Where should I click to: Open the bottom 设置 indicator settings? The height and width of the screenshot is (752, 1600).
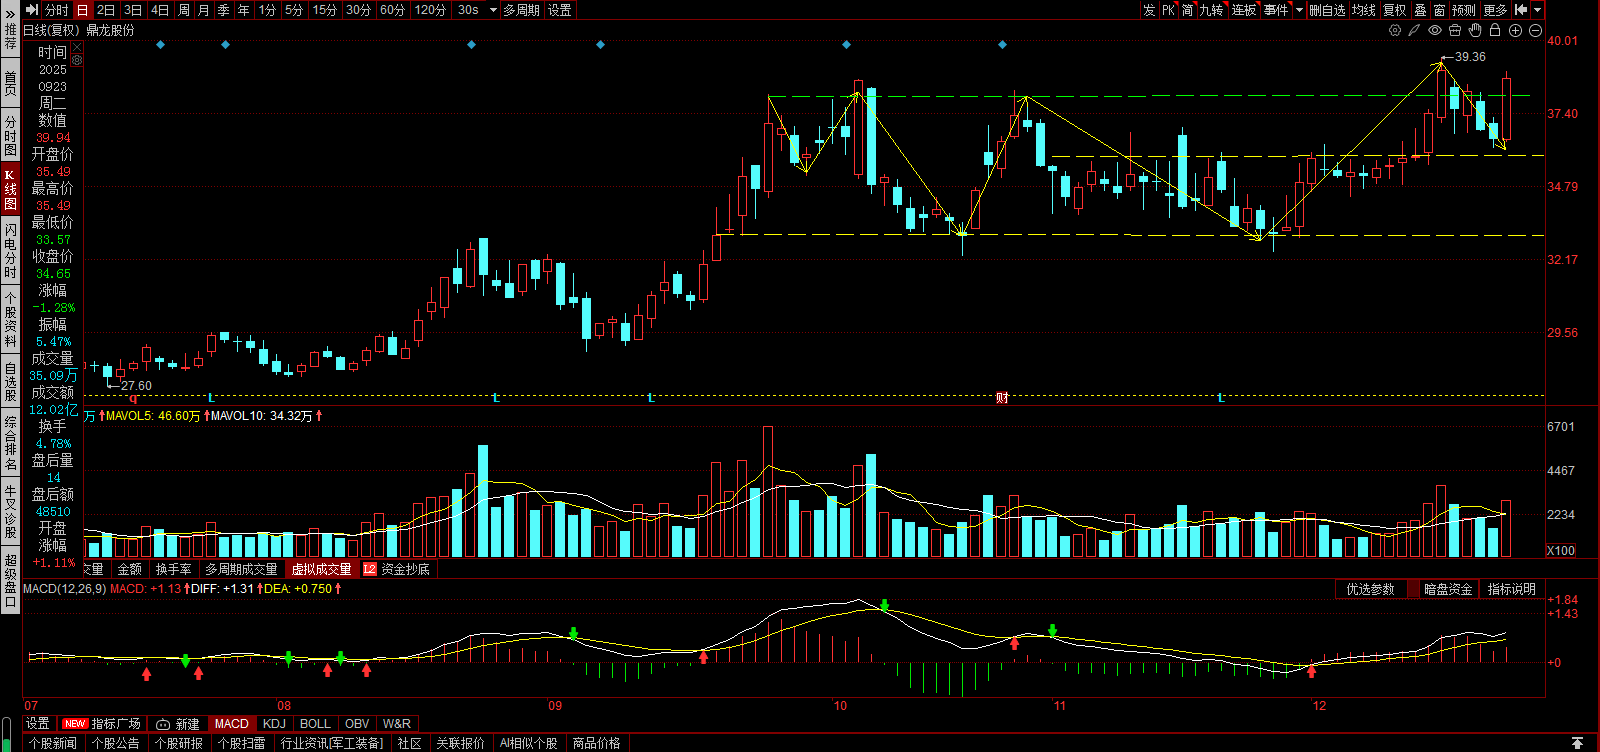coord(38,724)
